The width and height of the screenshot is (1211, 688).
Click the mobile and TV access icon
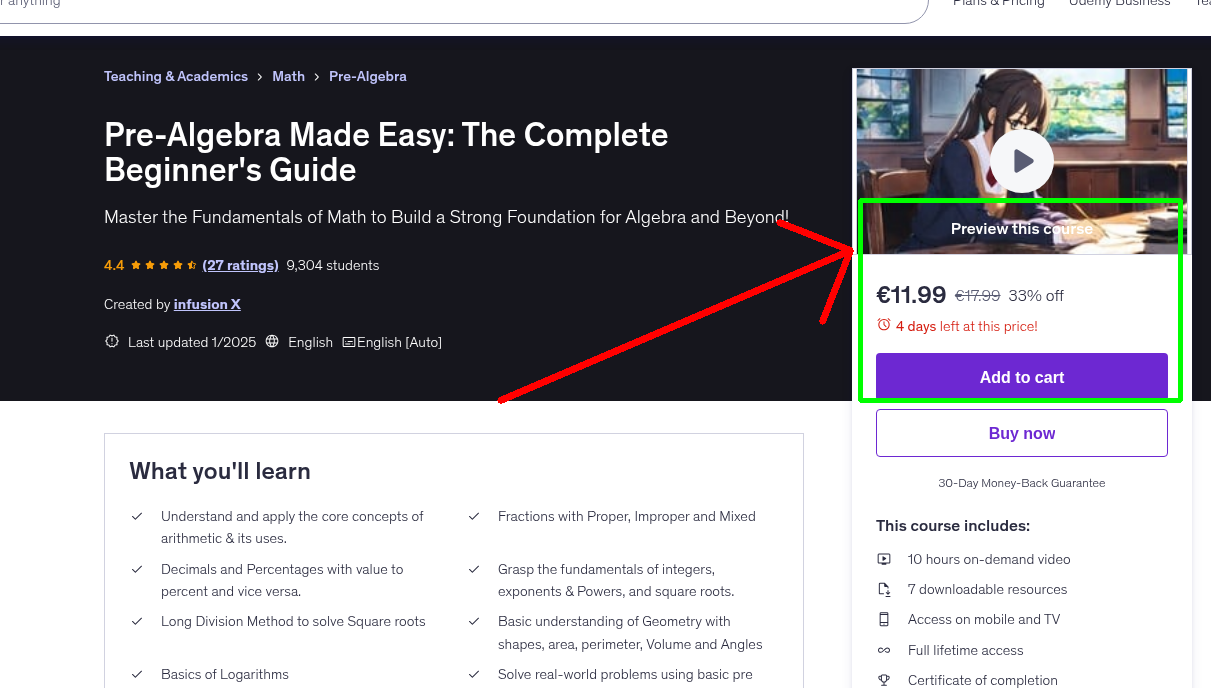pos(884,619)
